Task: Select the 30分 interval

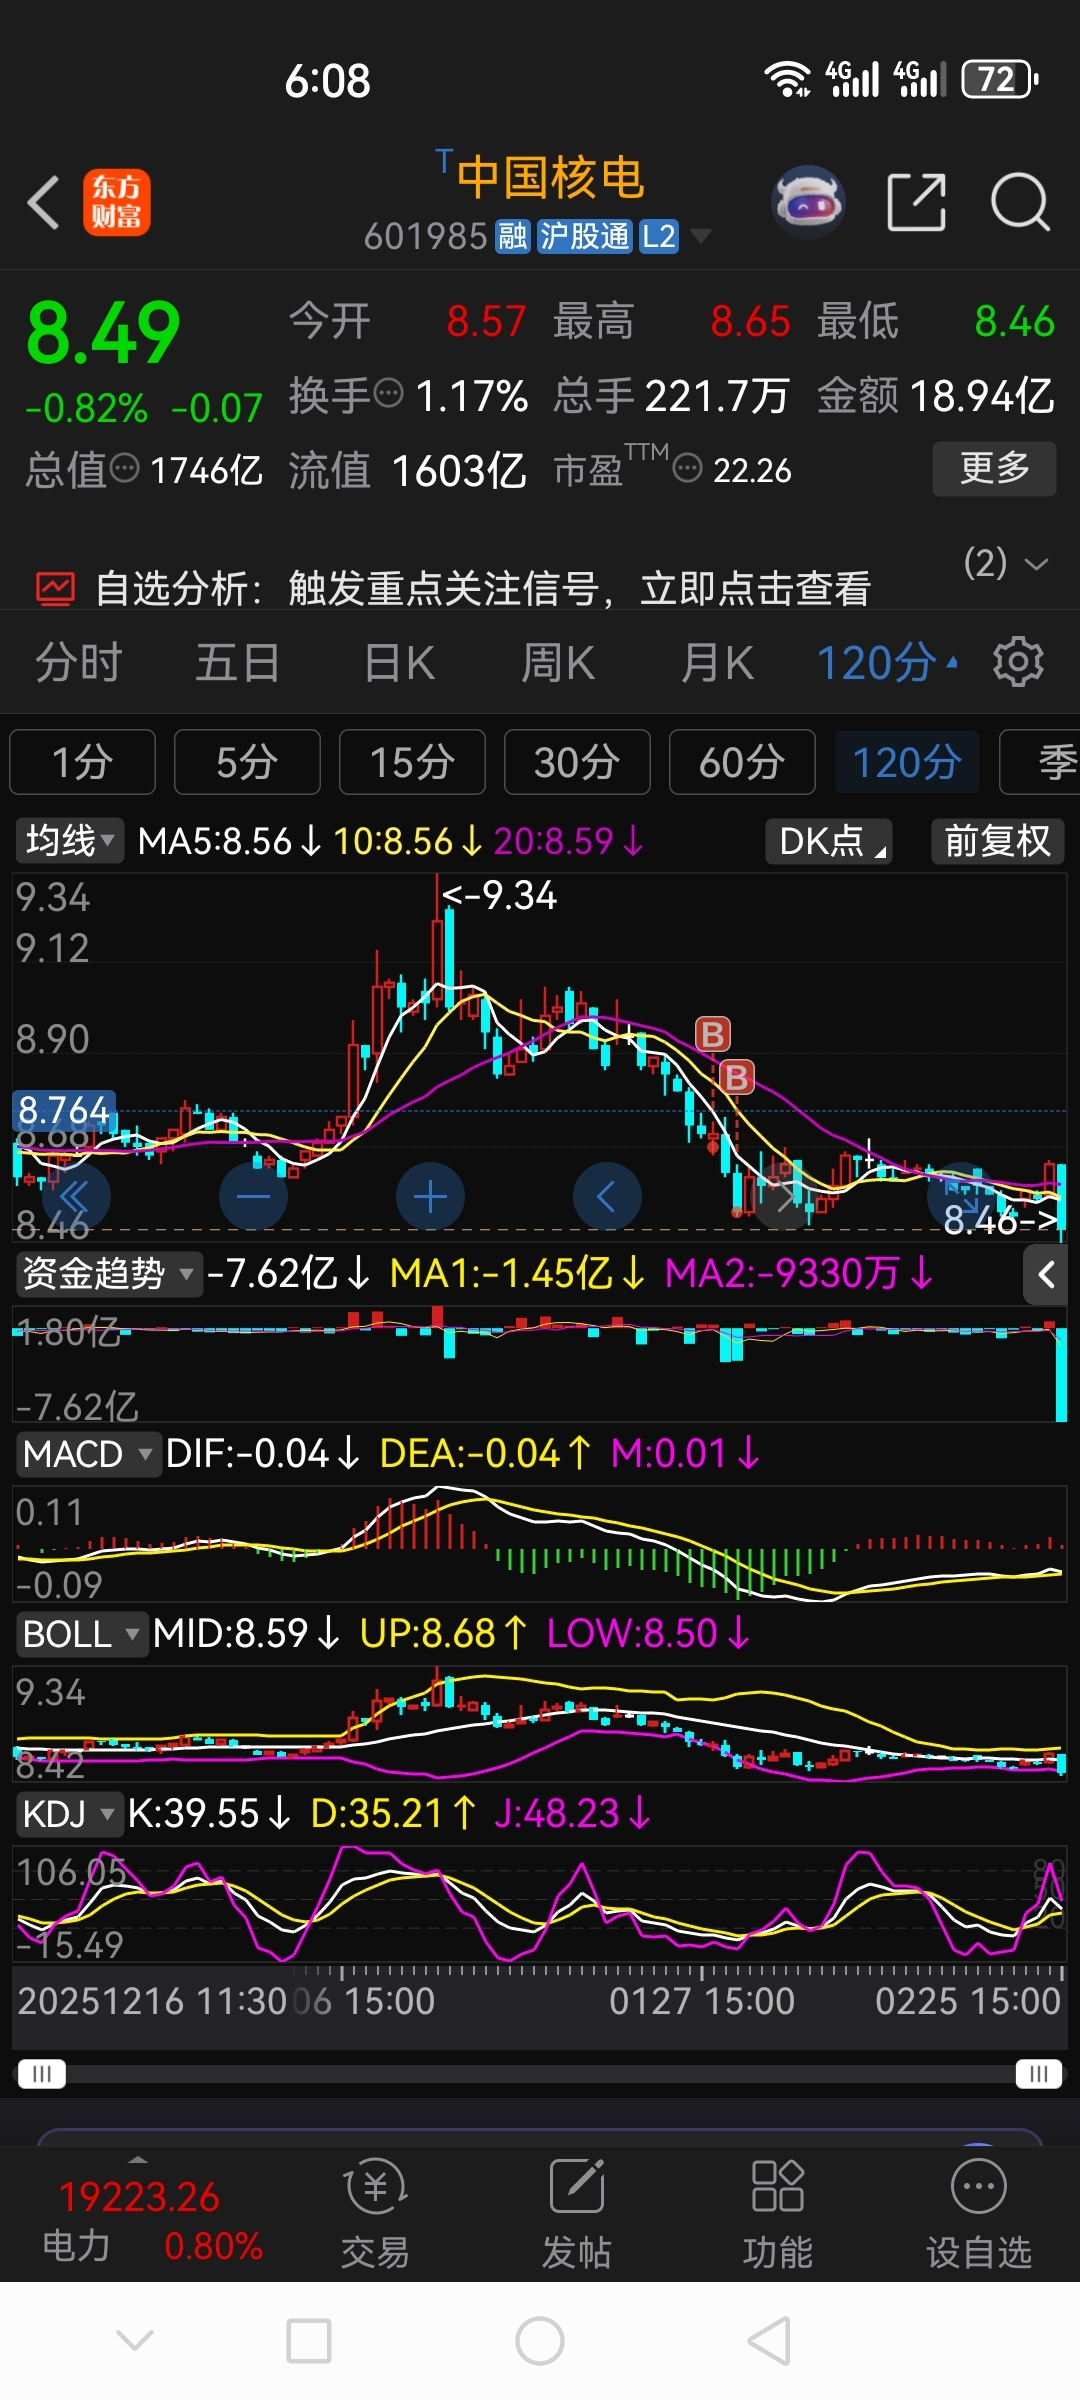Action: [x=577, y=762]
